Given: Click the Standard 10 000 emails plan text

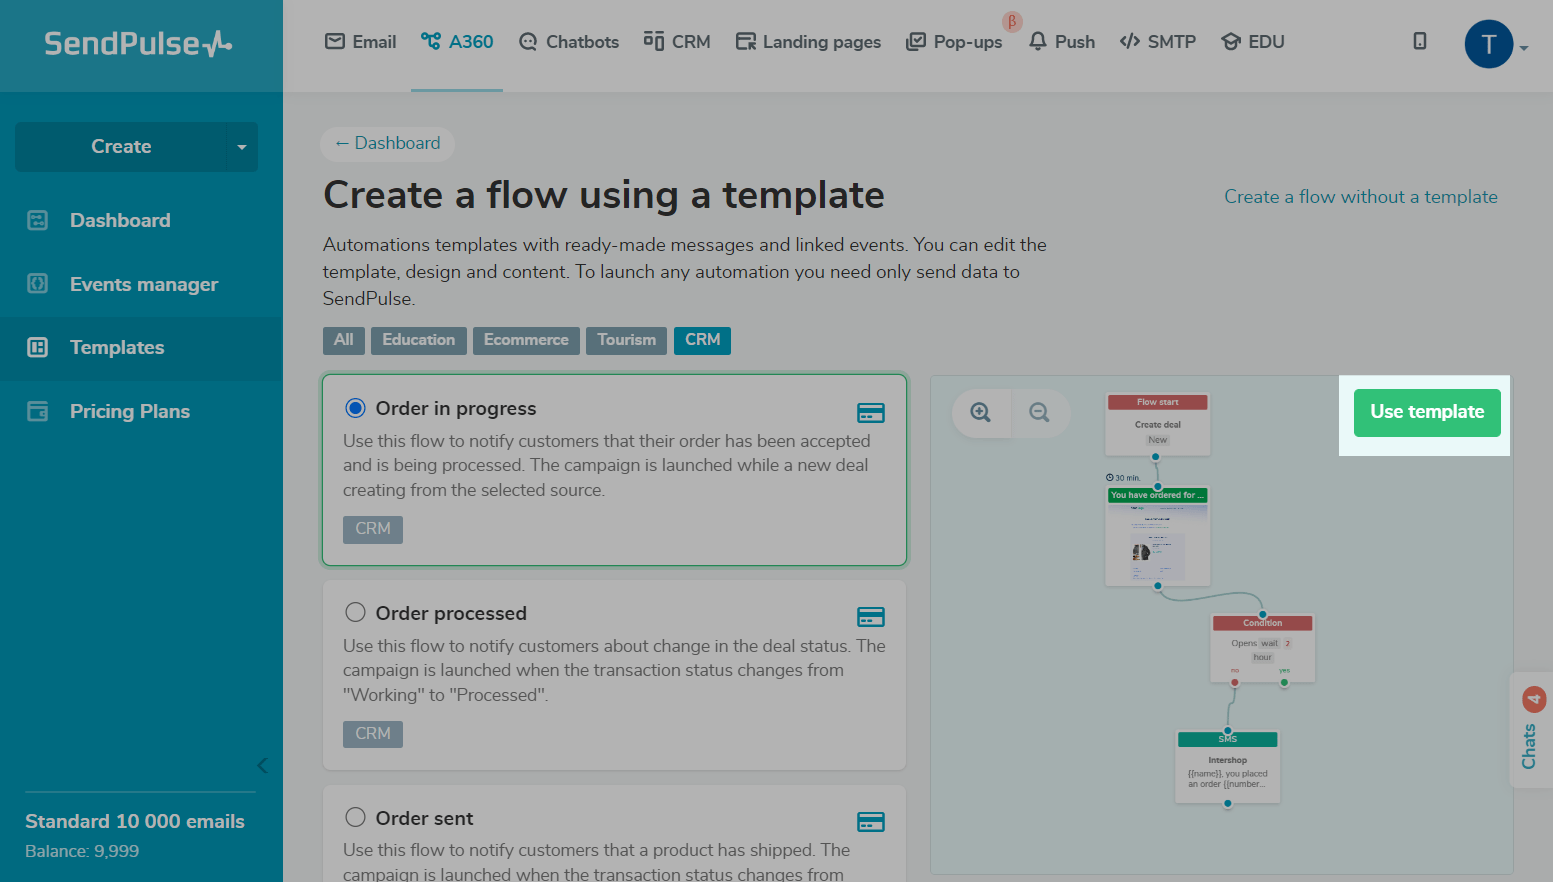Looking at the screenshot, I should click(x=135, y=821).
